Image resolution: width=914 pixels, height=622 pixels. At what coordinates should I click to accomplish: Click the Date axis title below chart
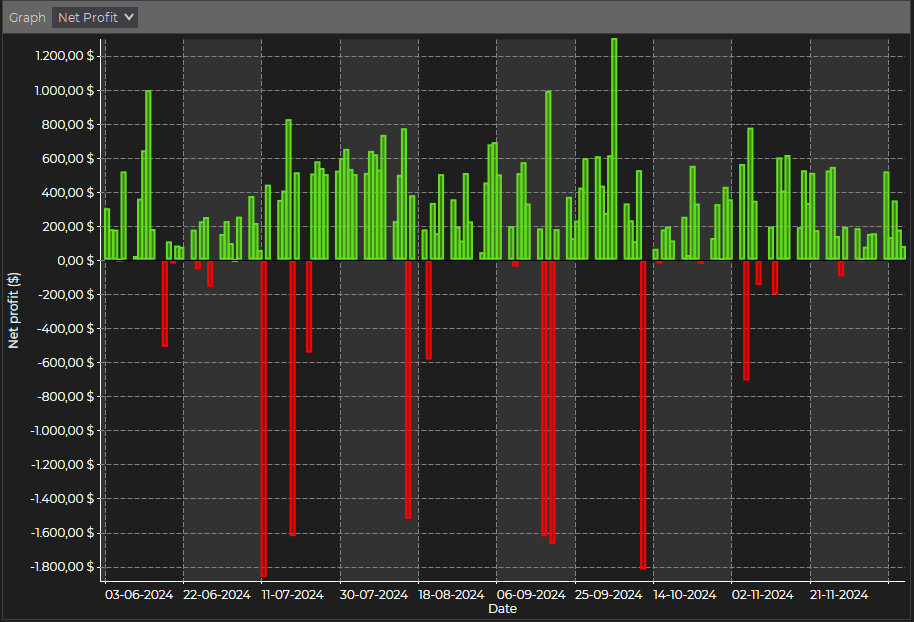(502, 608)
